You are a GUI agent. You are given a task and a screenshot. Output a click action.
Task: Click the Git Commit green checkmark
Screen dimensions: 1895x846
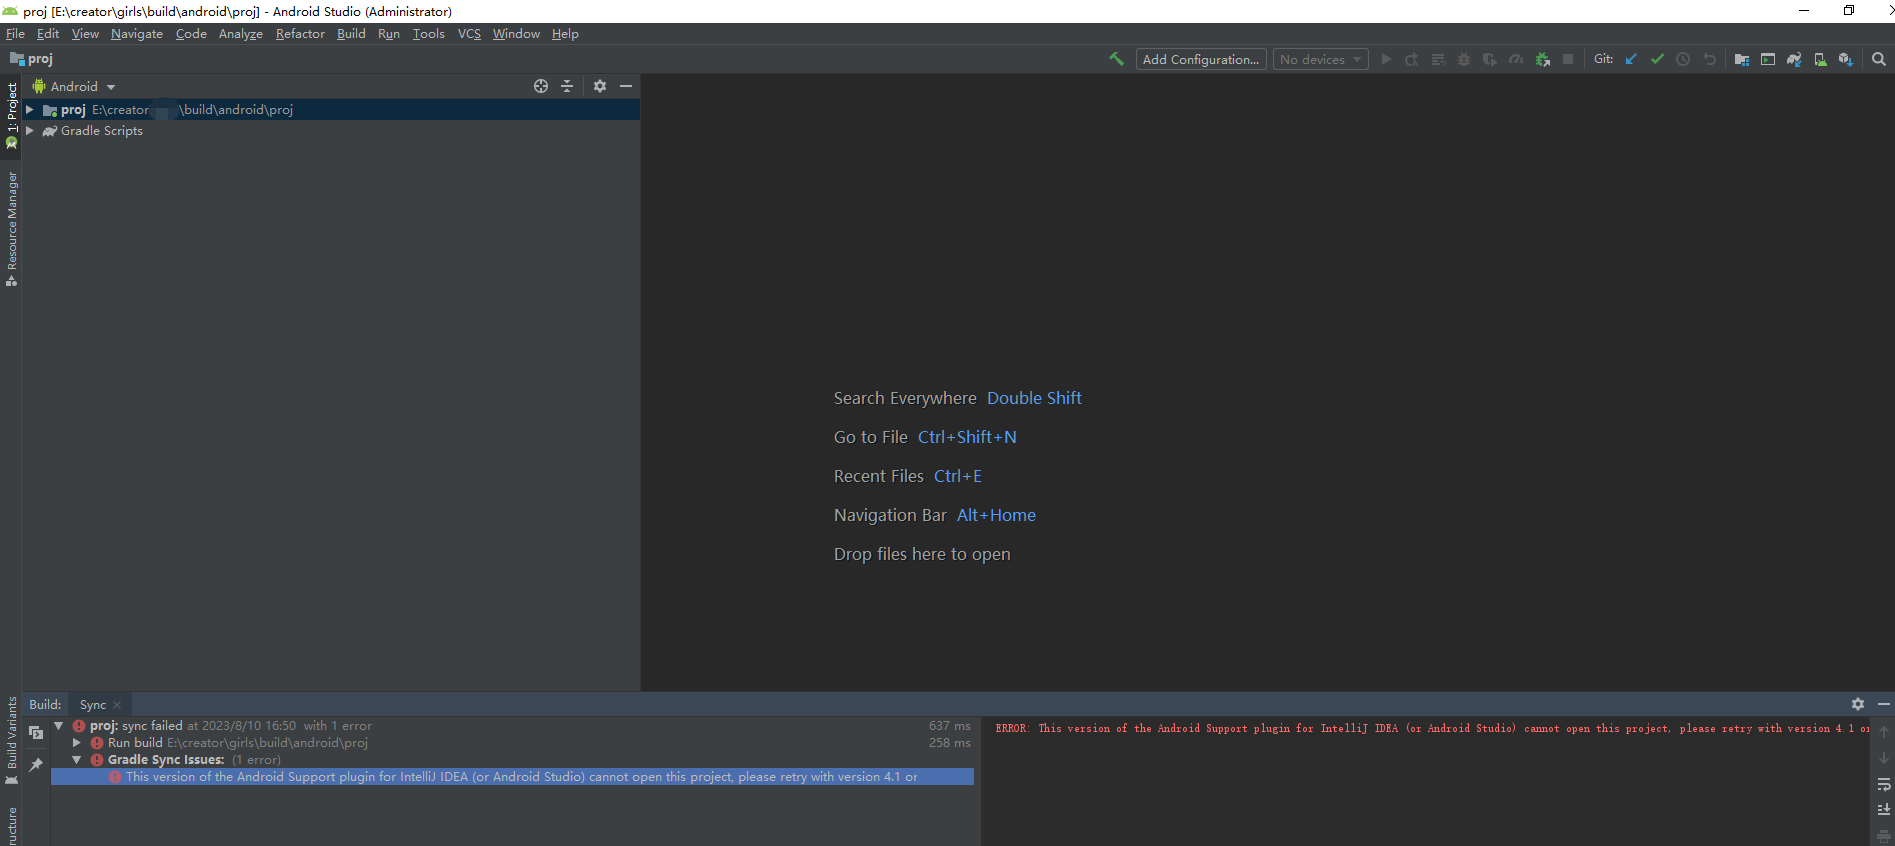pos(1658,59)
